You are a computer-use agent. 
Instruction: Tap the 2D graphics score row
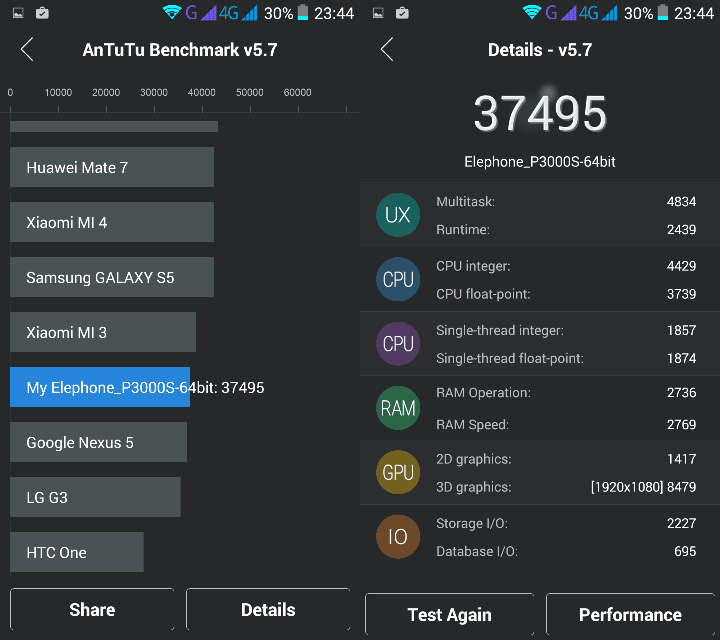(x=566, y=459)
